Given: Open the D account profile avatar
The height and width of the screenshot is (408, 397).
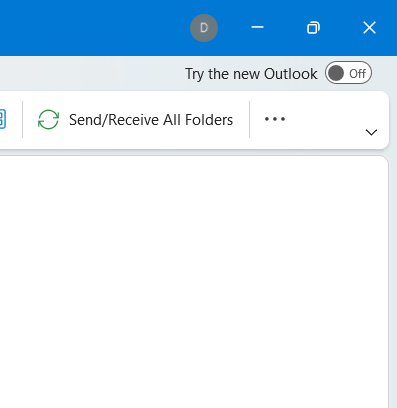Looking at the screenshot, I should pos(204,28).
